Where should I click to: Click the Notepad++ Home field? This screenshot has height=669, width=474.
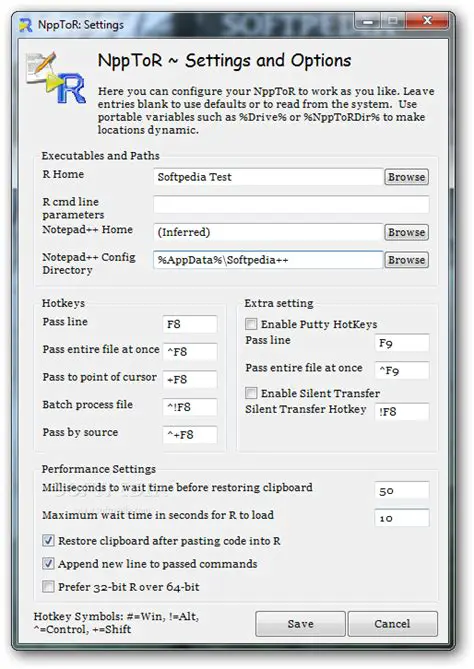tap(268, 232)
